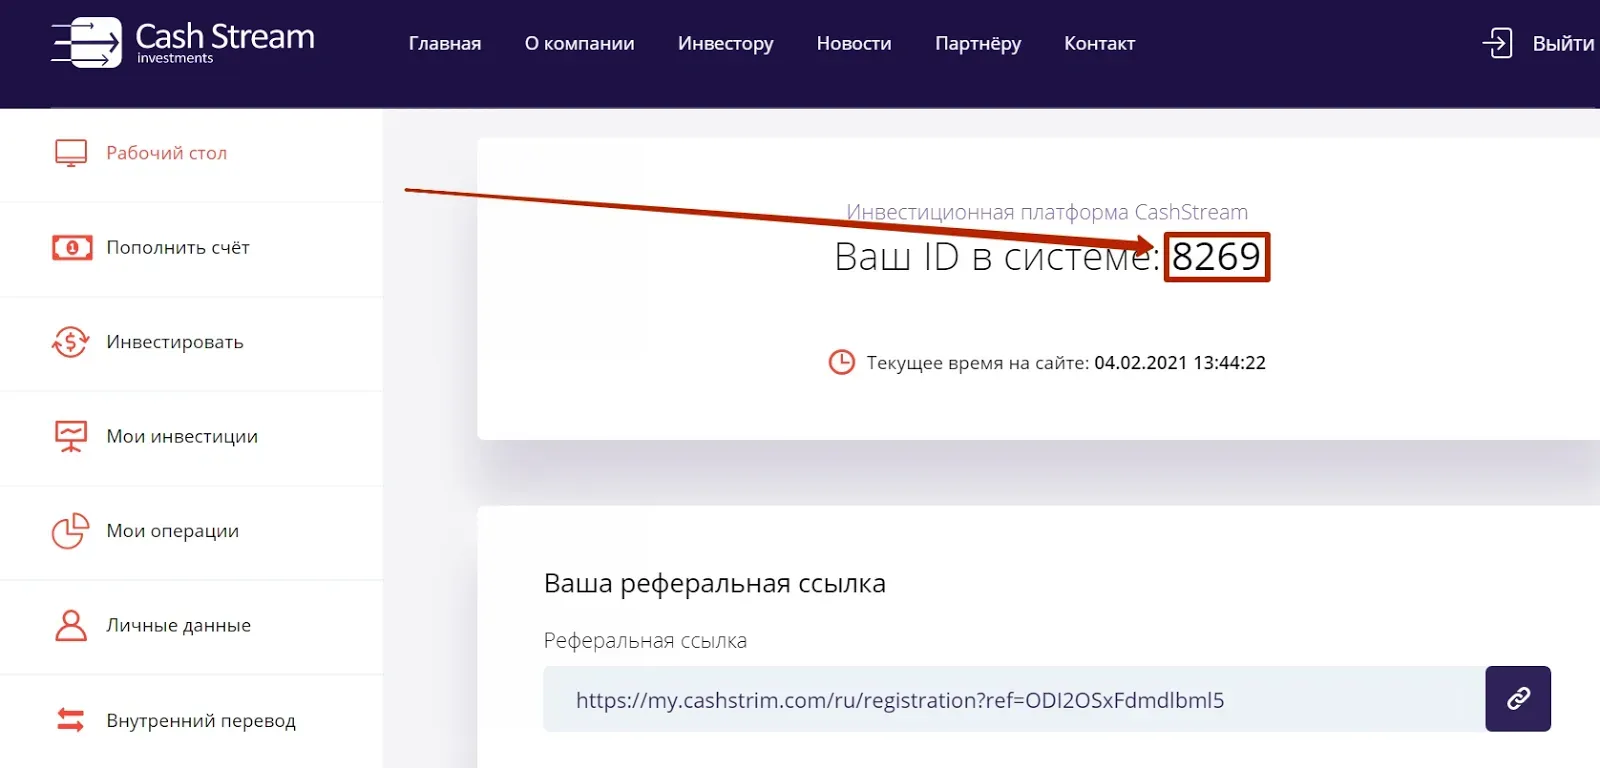This screenshot has height=768, width=1600.
Task: Click the Ваш ID в системе label
Action: [x=996, y=257]
